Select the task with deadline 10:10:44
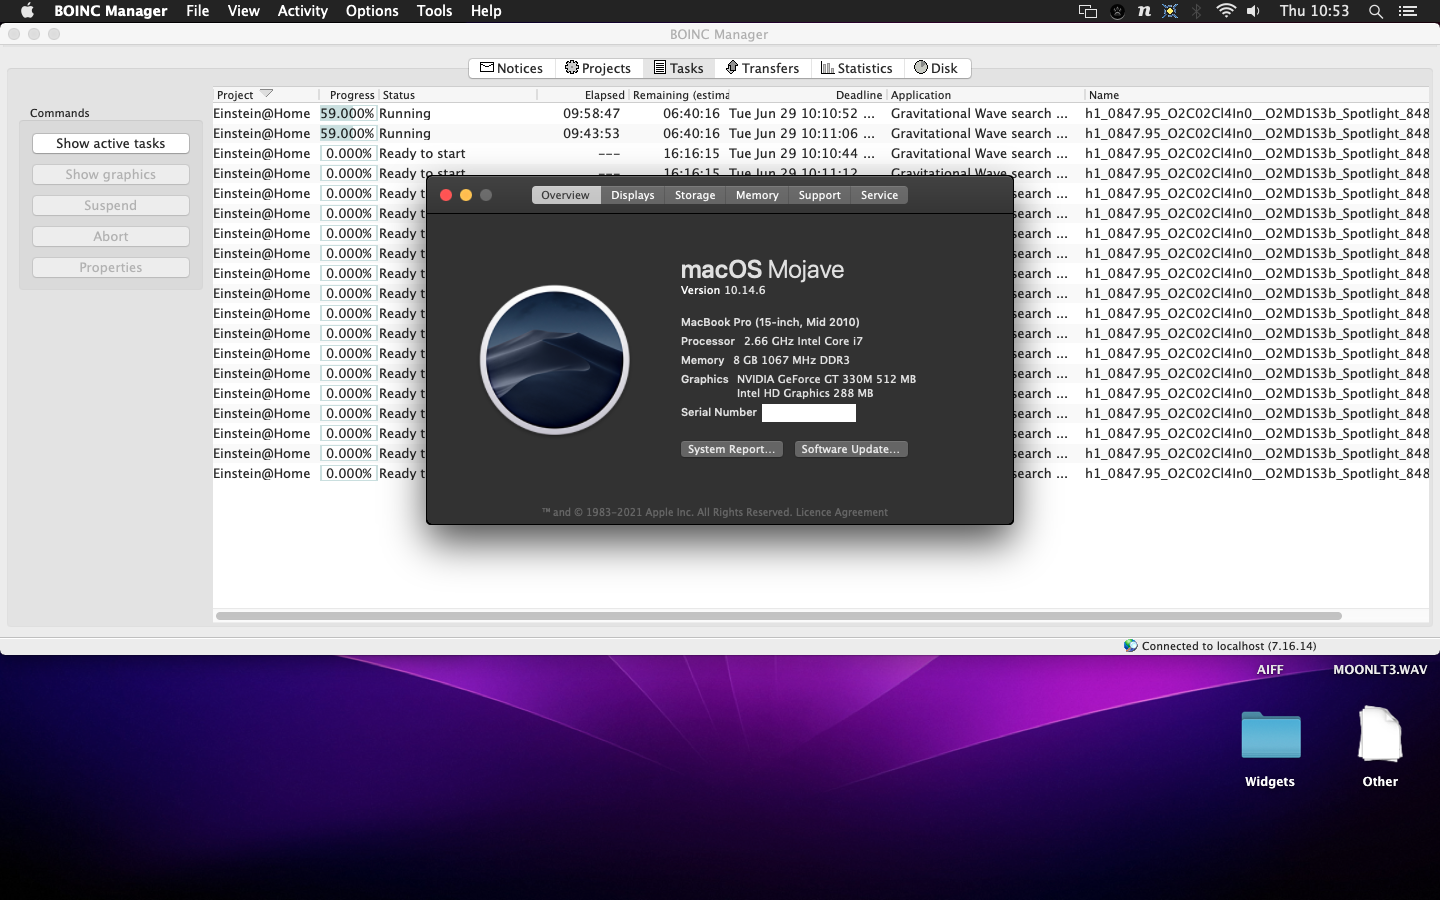This screenshot has width=1440, height=900. tap(821, 153)
